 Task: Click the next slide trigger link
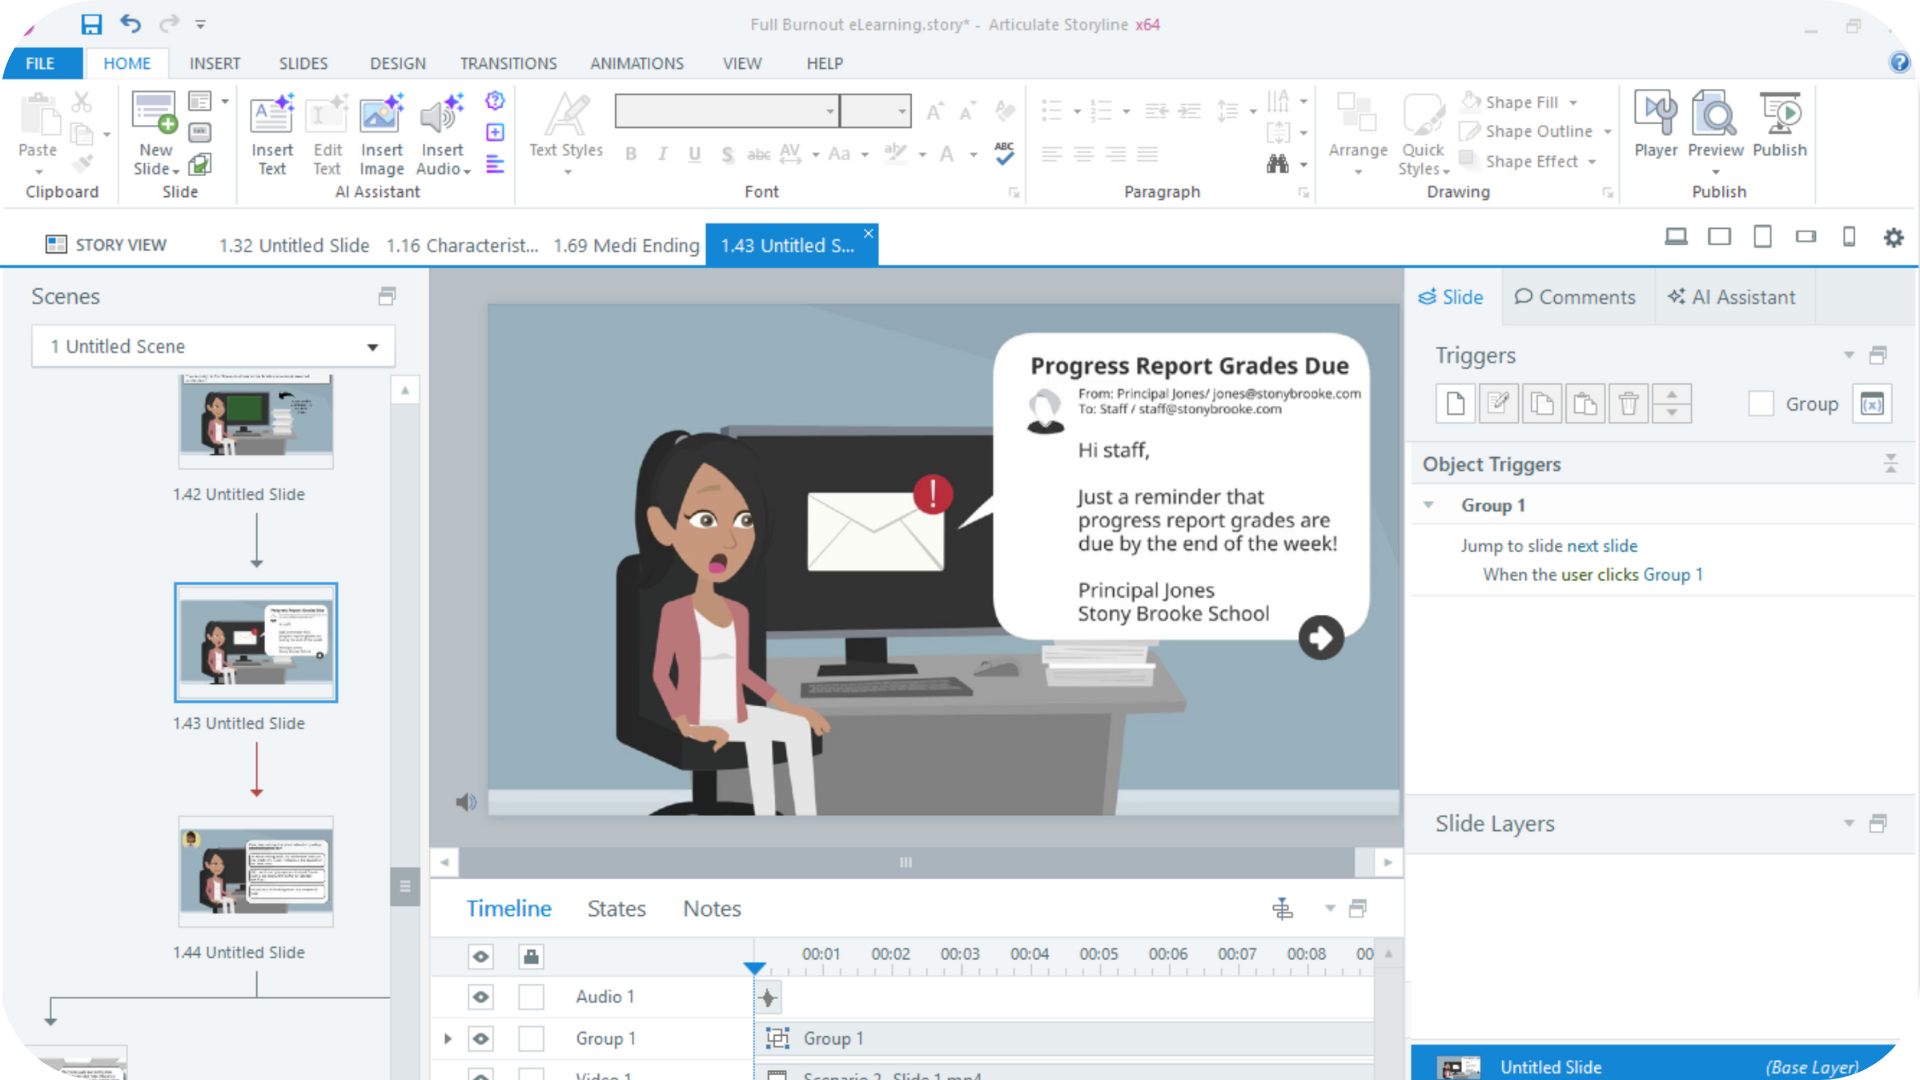tap(1601, 546)
